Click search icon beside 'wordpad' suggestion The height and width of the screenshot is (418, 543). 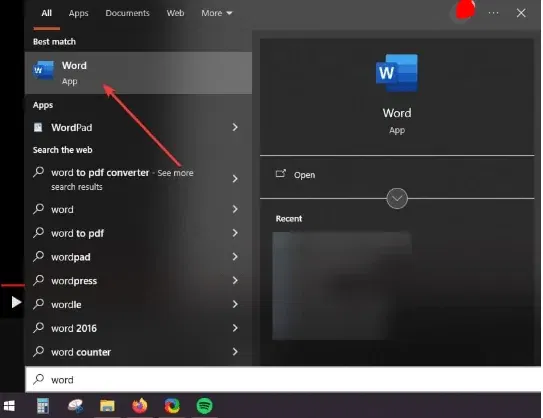[x=38, y=257]
